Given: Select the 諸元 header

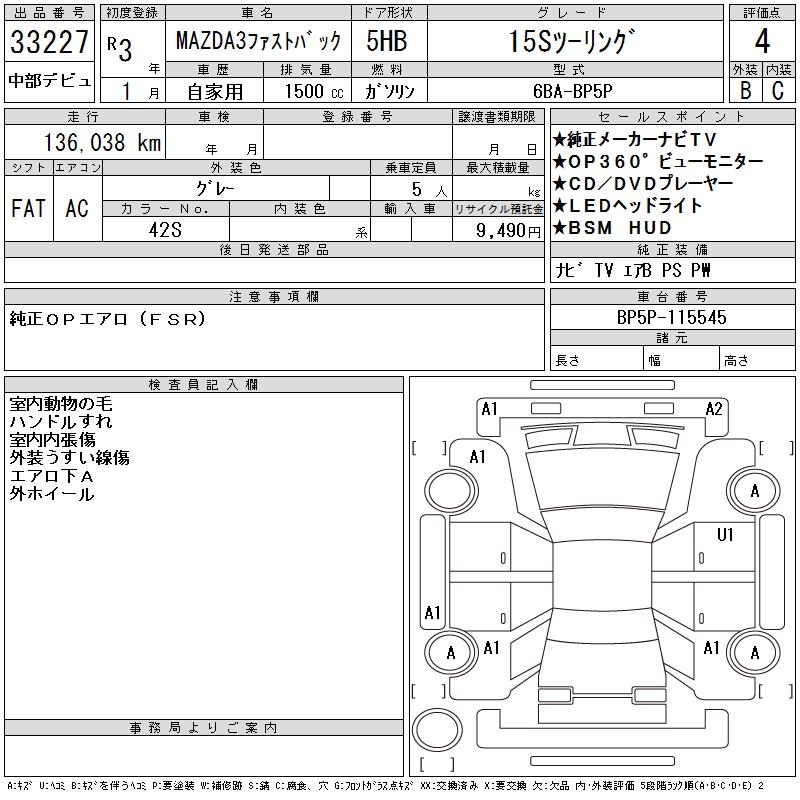Looking at the screenshot, I should 672,338.
